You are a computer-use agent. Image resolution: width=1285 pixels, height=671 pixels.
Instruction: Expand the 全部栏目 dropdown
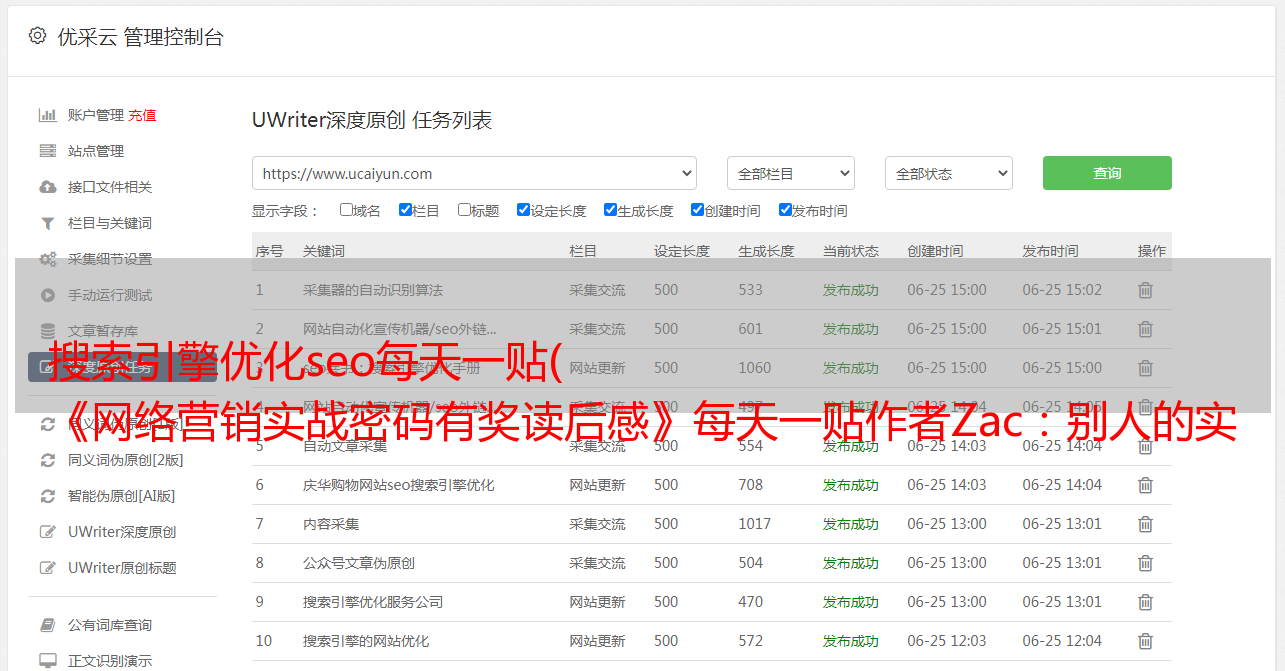pyautogui.click(x=790, y=173)
